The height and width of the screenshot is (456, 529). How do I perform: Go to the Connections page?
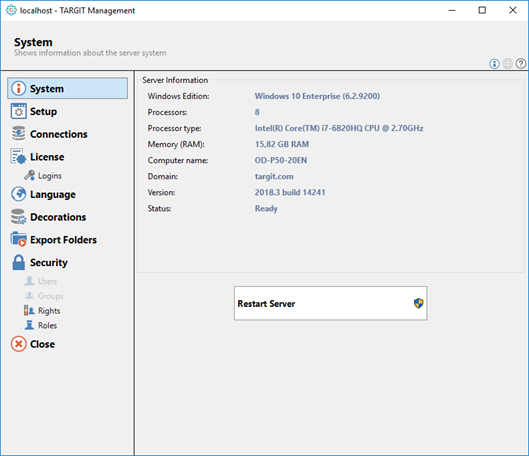coord(58,134)
